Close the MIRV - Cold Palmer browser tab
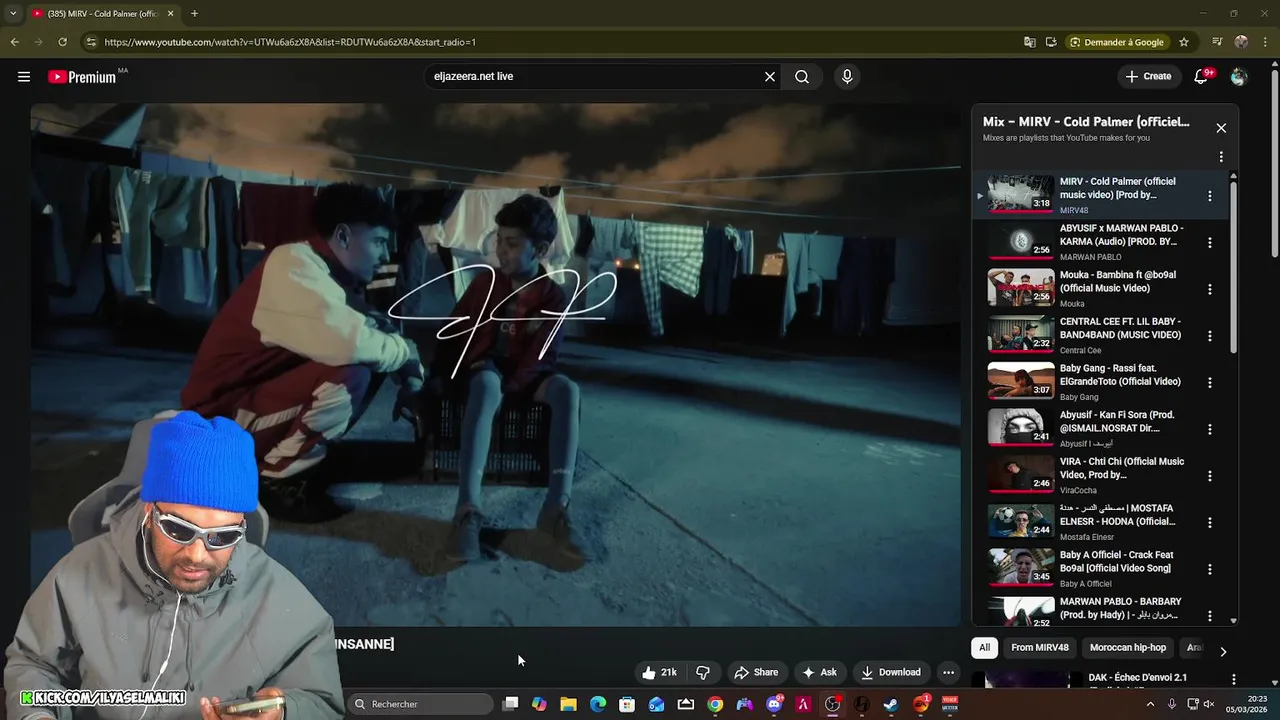 click(170, 14)
